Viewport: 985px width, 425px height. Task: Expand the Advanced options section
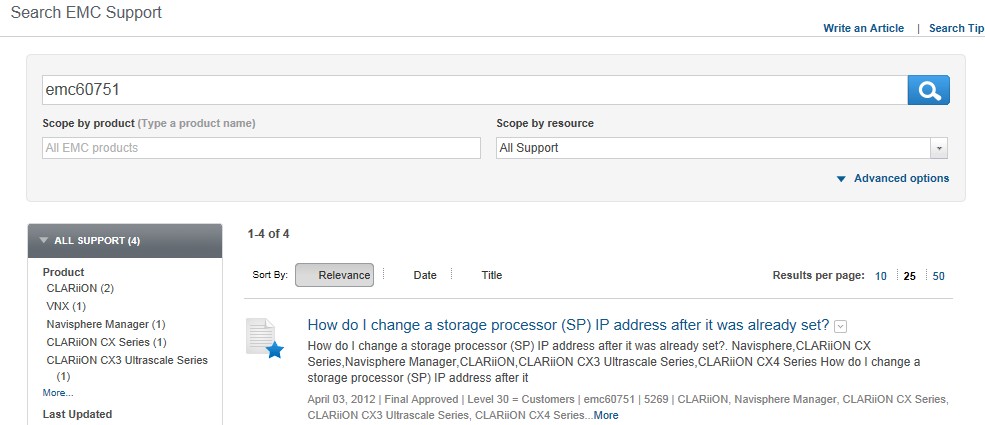(893, 178)
